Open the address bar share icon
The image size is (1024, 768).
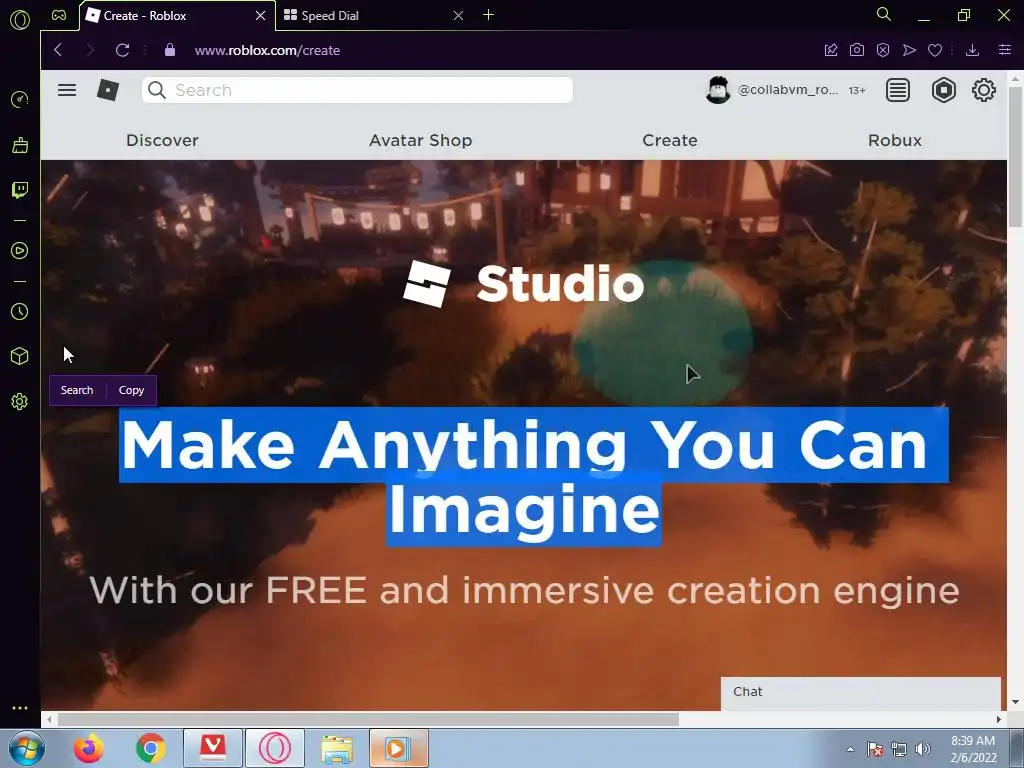coord(831,50)
